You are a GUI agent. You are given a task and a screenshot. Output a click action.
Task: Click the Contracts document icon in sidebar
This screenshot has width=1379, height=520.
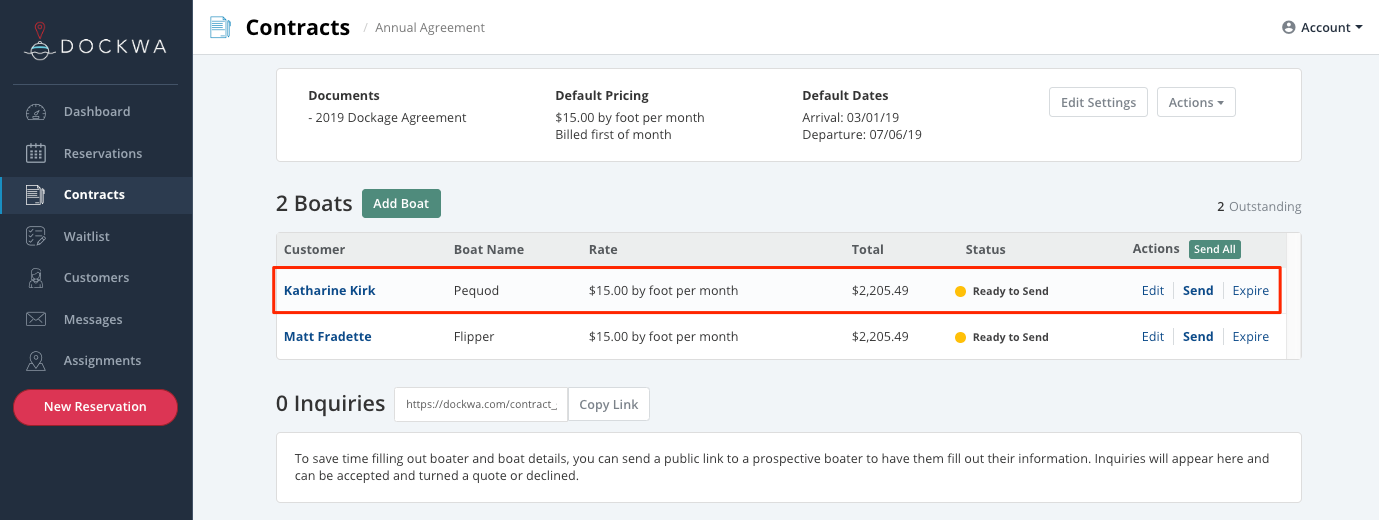36,195
